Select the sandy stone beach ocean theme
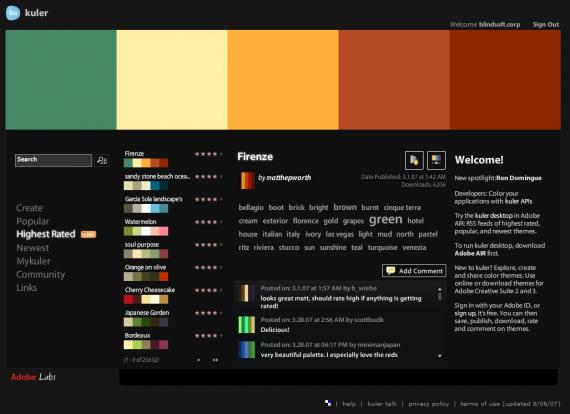Viewport: 570px width, 414px height. pos(157,176)
